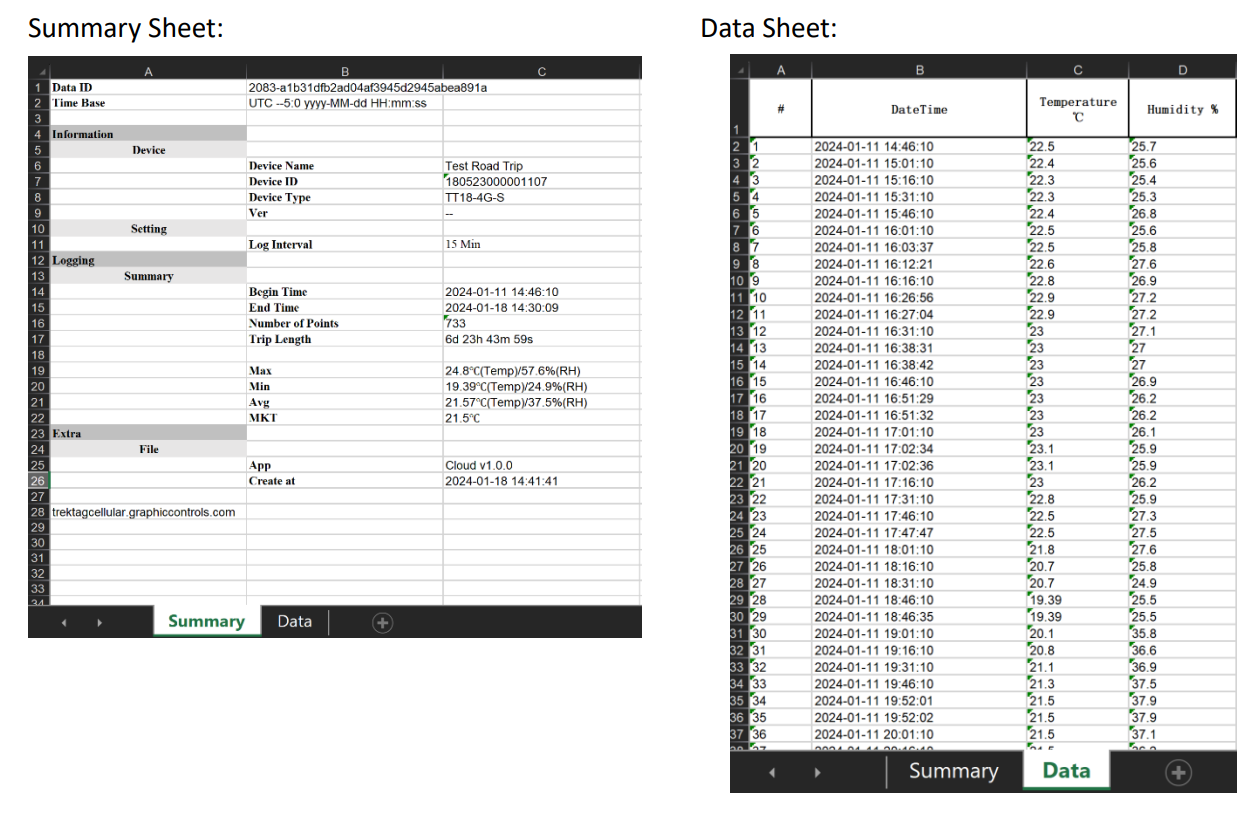The height and width of the screenshot is (828, 1255).
Task: Select the humidity cell '26.8'
Action: [x=1182, y=213]
